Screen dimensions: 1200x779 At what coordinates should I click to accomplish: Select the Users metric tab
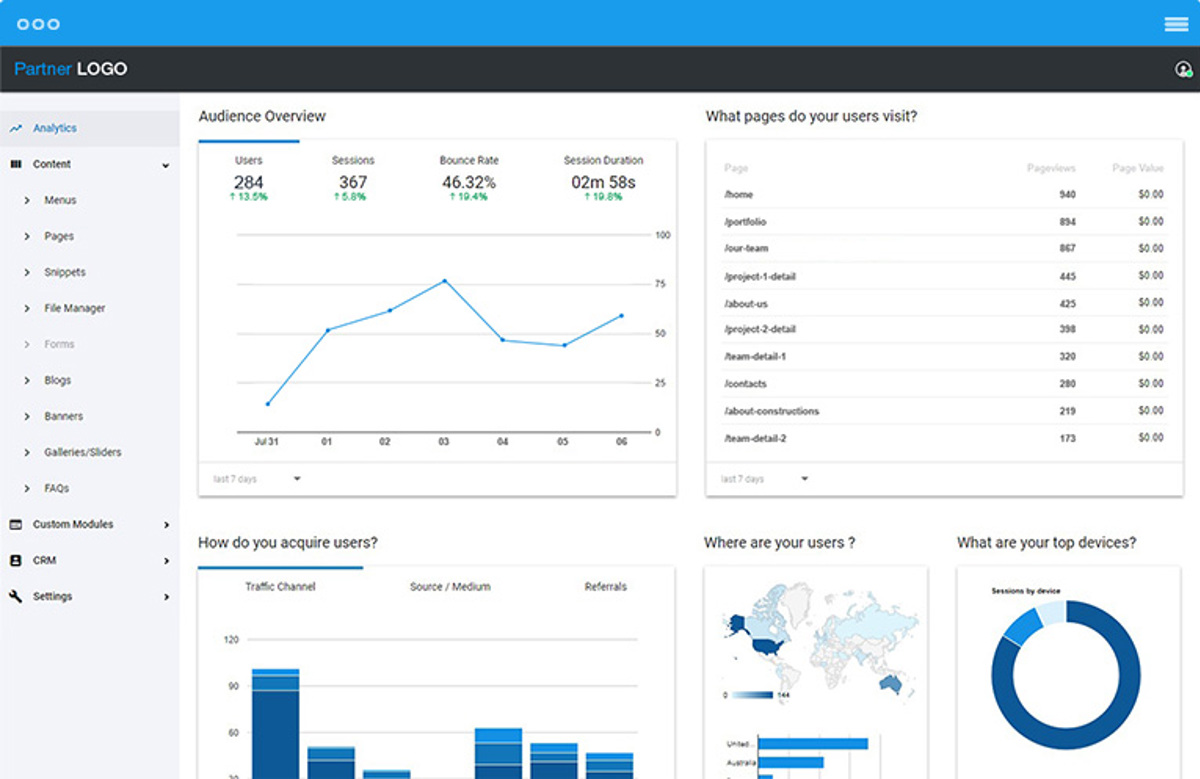pyautogui.click(x=249, y=177)
